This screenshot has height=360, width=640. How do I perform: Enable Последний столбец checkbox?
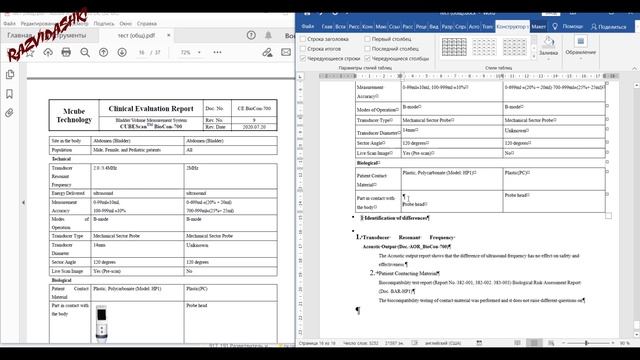[367, 49]
